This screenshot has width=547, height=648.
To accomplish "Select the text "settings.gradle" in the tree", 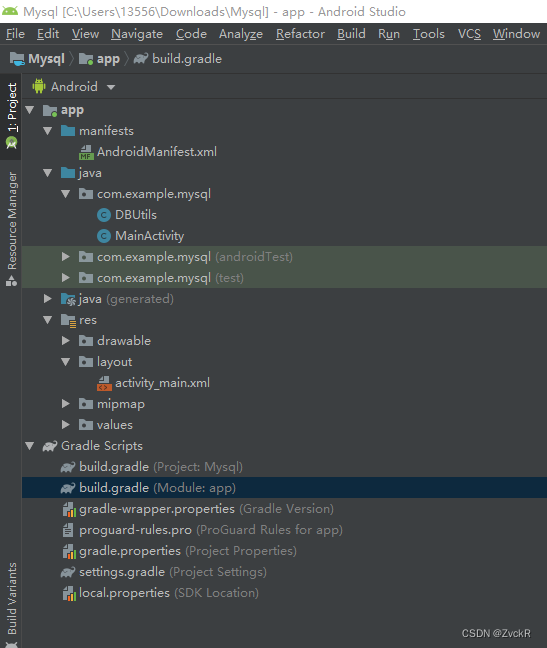I will 122,572.
